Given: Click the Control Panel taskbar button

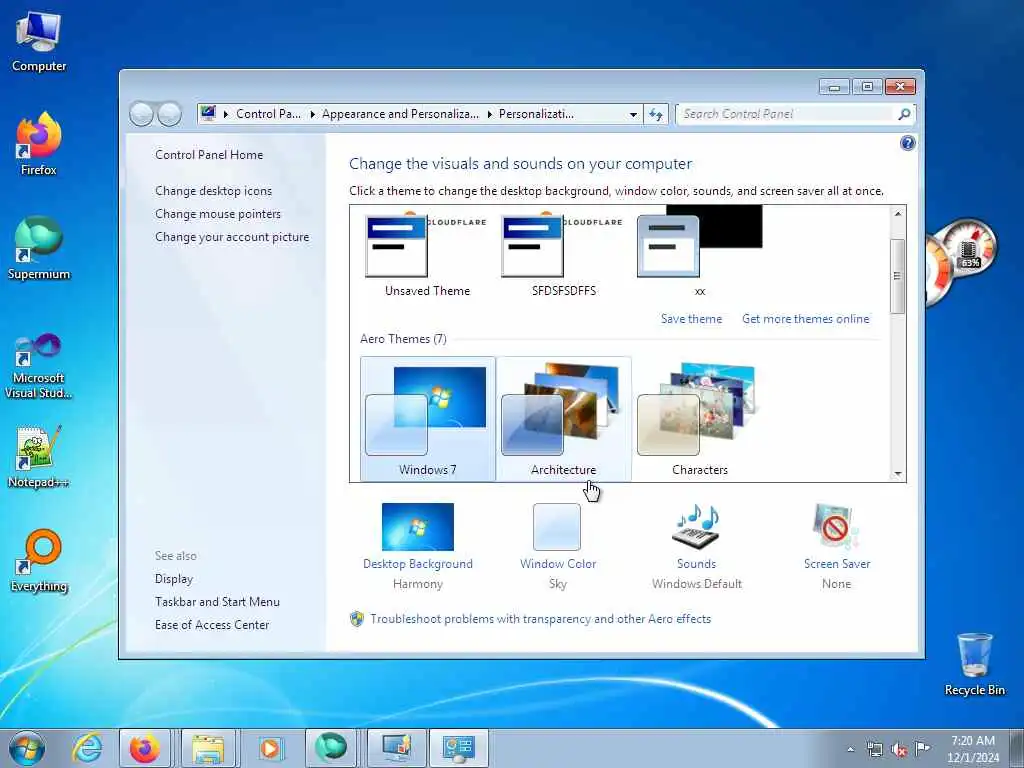Looking at the screenshot, I should click(x=458, y=748).
